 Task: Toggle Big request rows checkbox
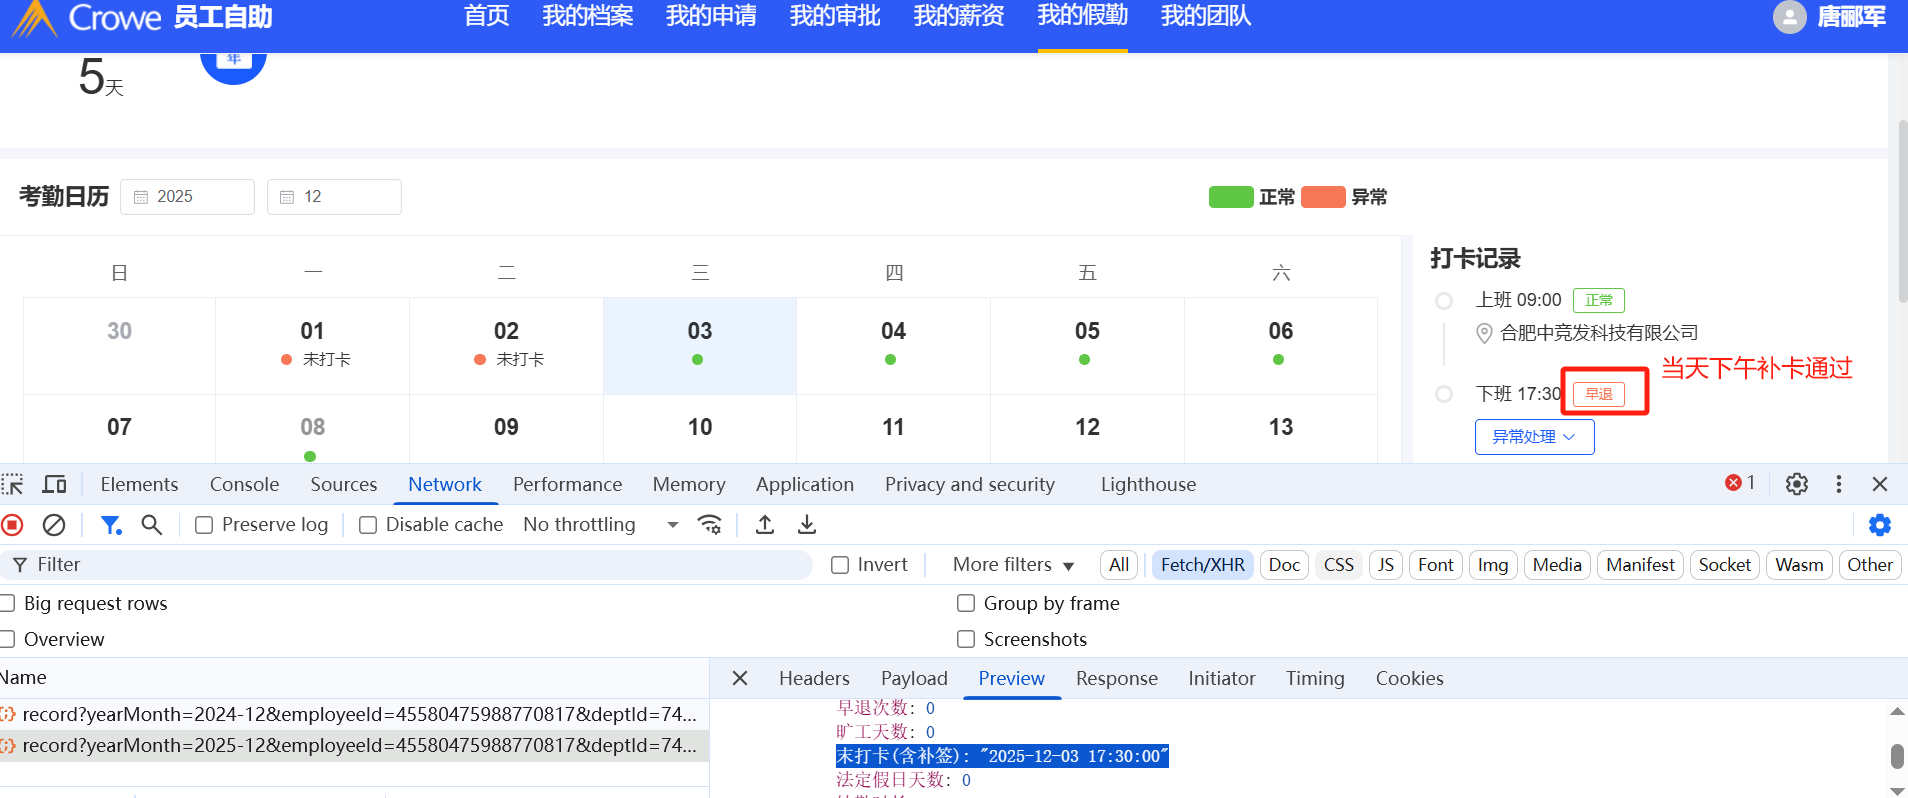pyautogui.click(x=7, y=603)
